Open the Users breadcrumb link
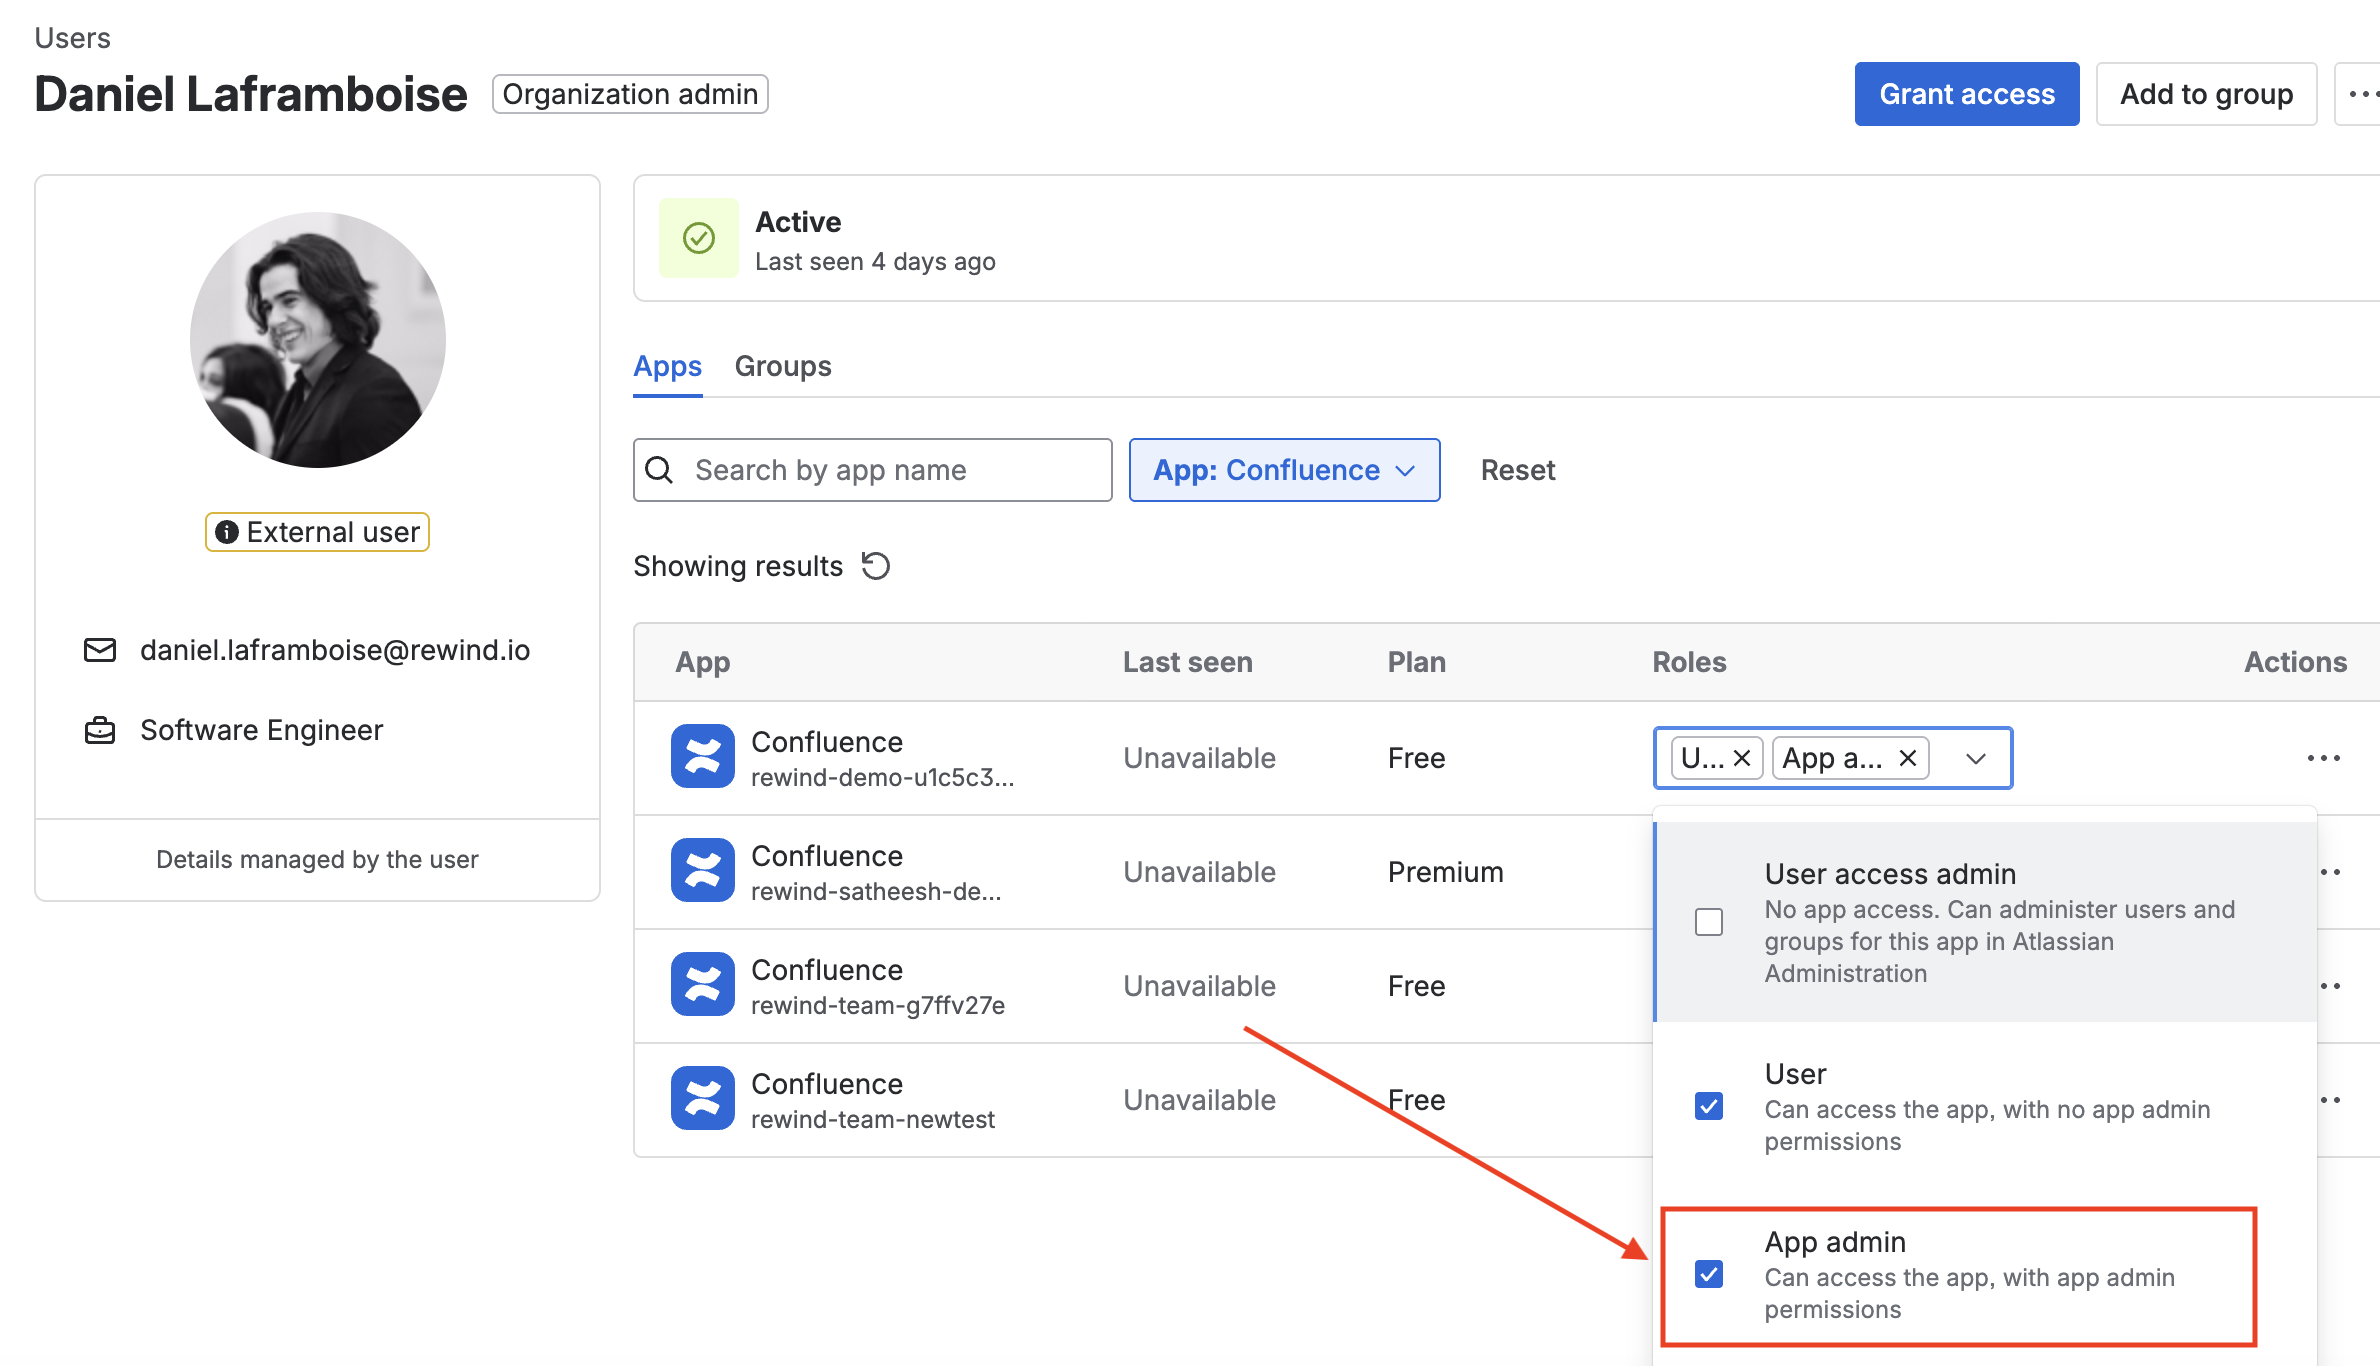The height and width of the screenshot is (1366, 2380). click(x=72, y=38)
